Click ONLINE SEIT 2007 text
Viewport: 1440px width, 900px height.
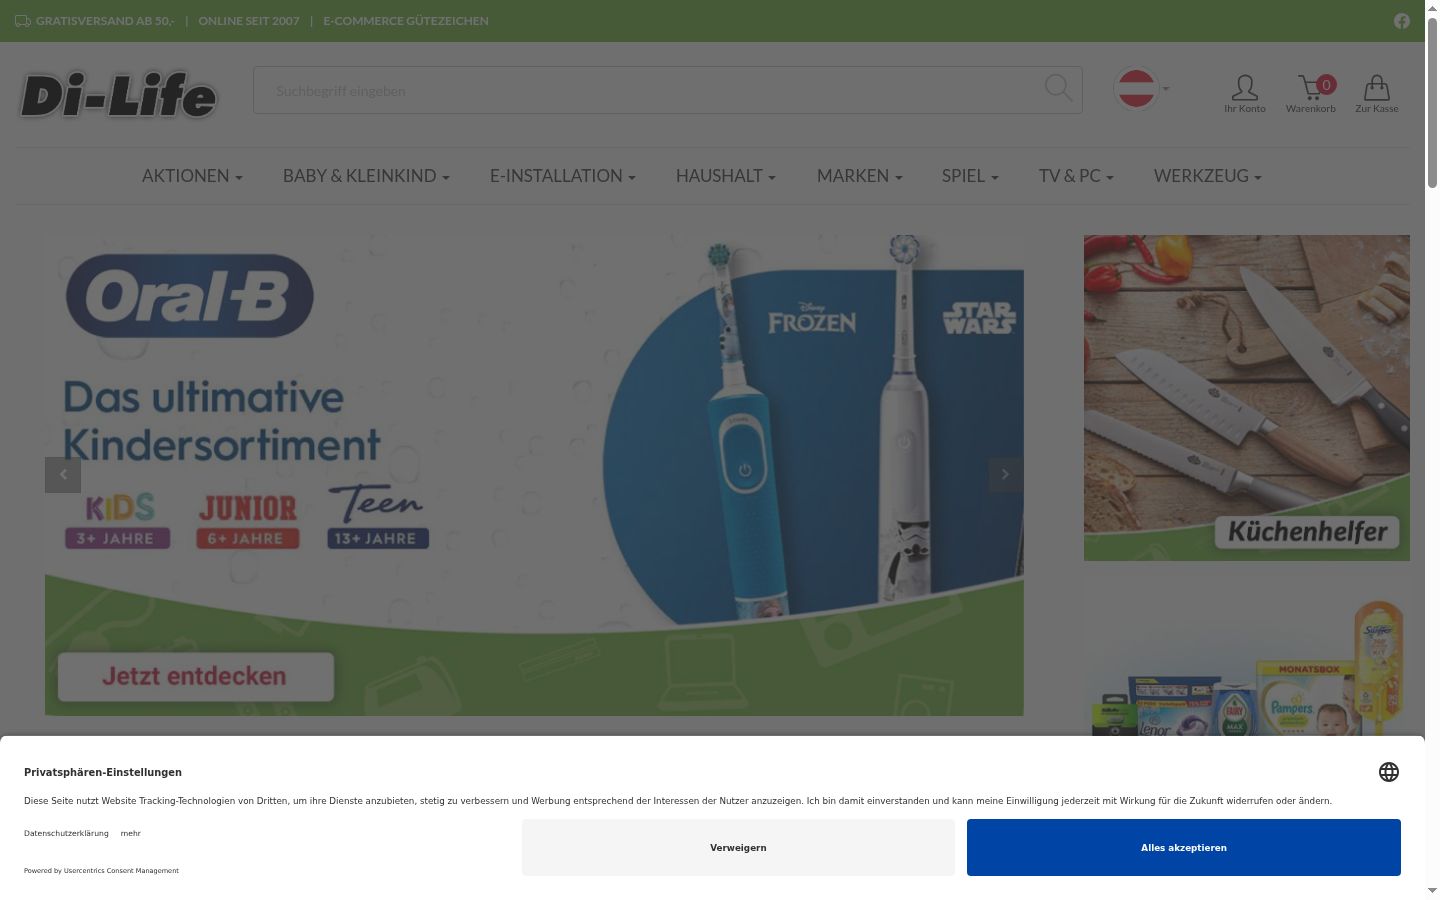[x=249, y=21]
